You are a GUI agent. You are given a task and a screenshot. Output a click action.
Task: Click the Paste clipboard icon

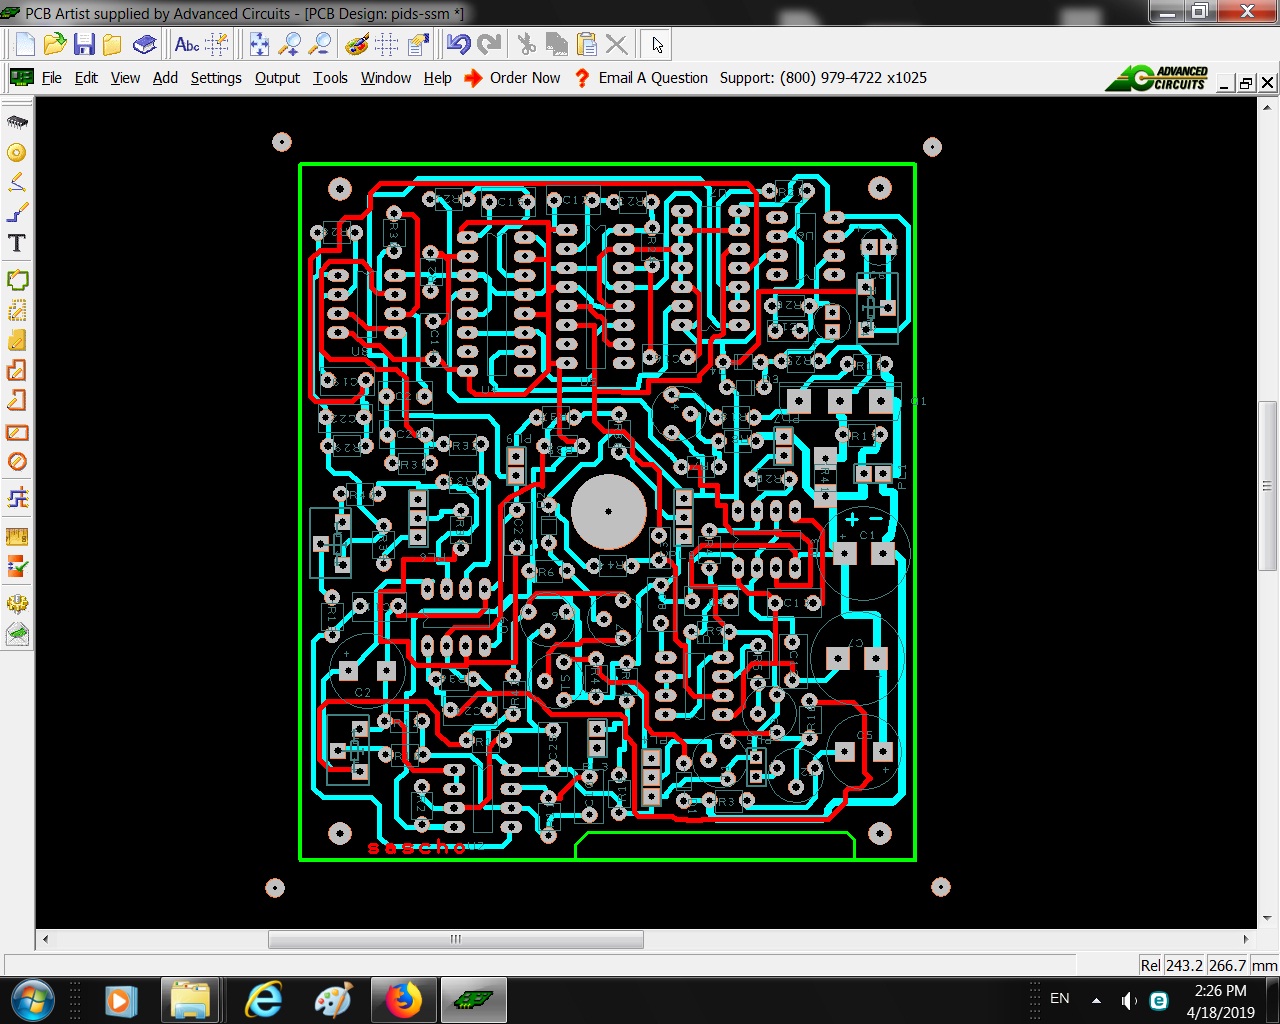(587, 44)
